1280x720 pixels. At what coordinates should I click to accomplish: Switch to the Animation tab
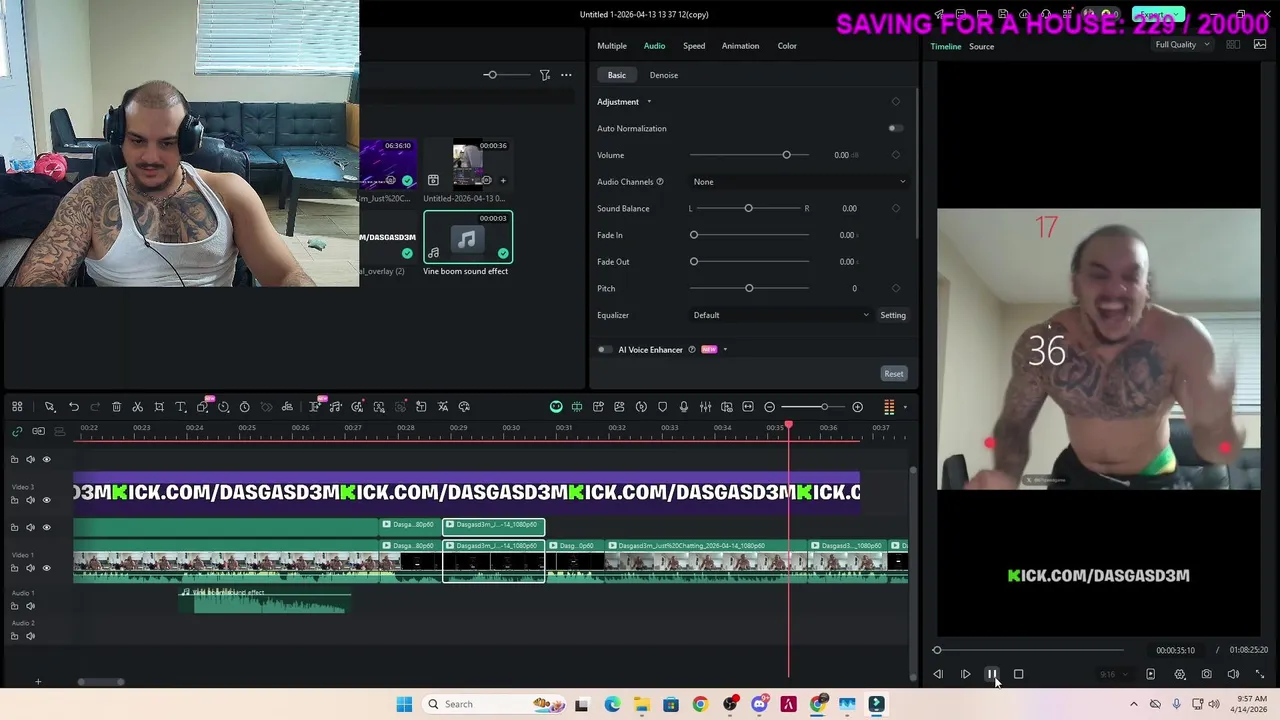(x=740, y=46)
